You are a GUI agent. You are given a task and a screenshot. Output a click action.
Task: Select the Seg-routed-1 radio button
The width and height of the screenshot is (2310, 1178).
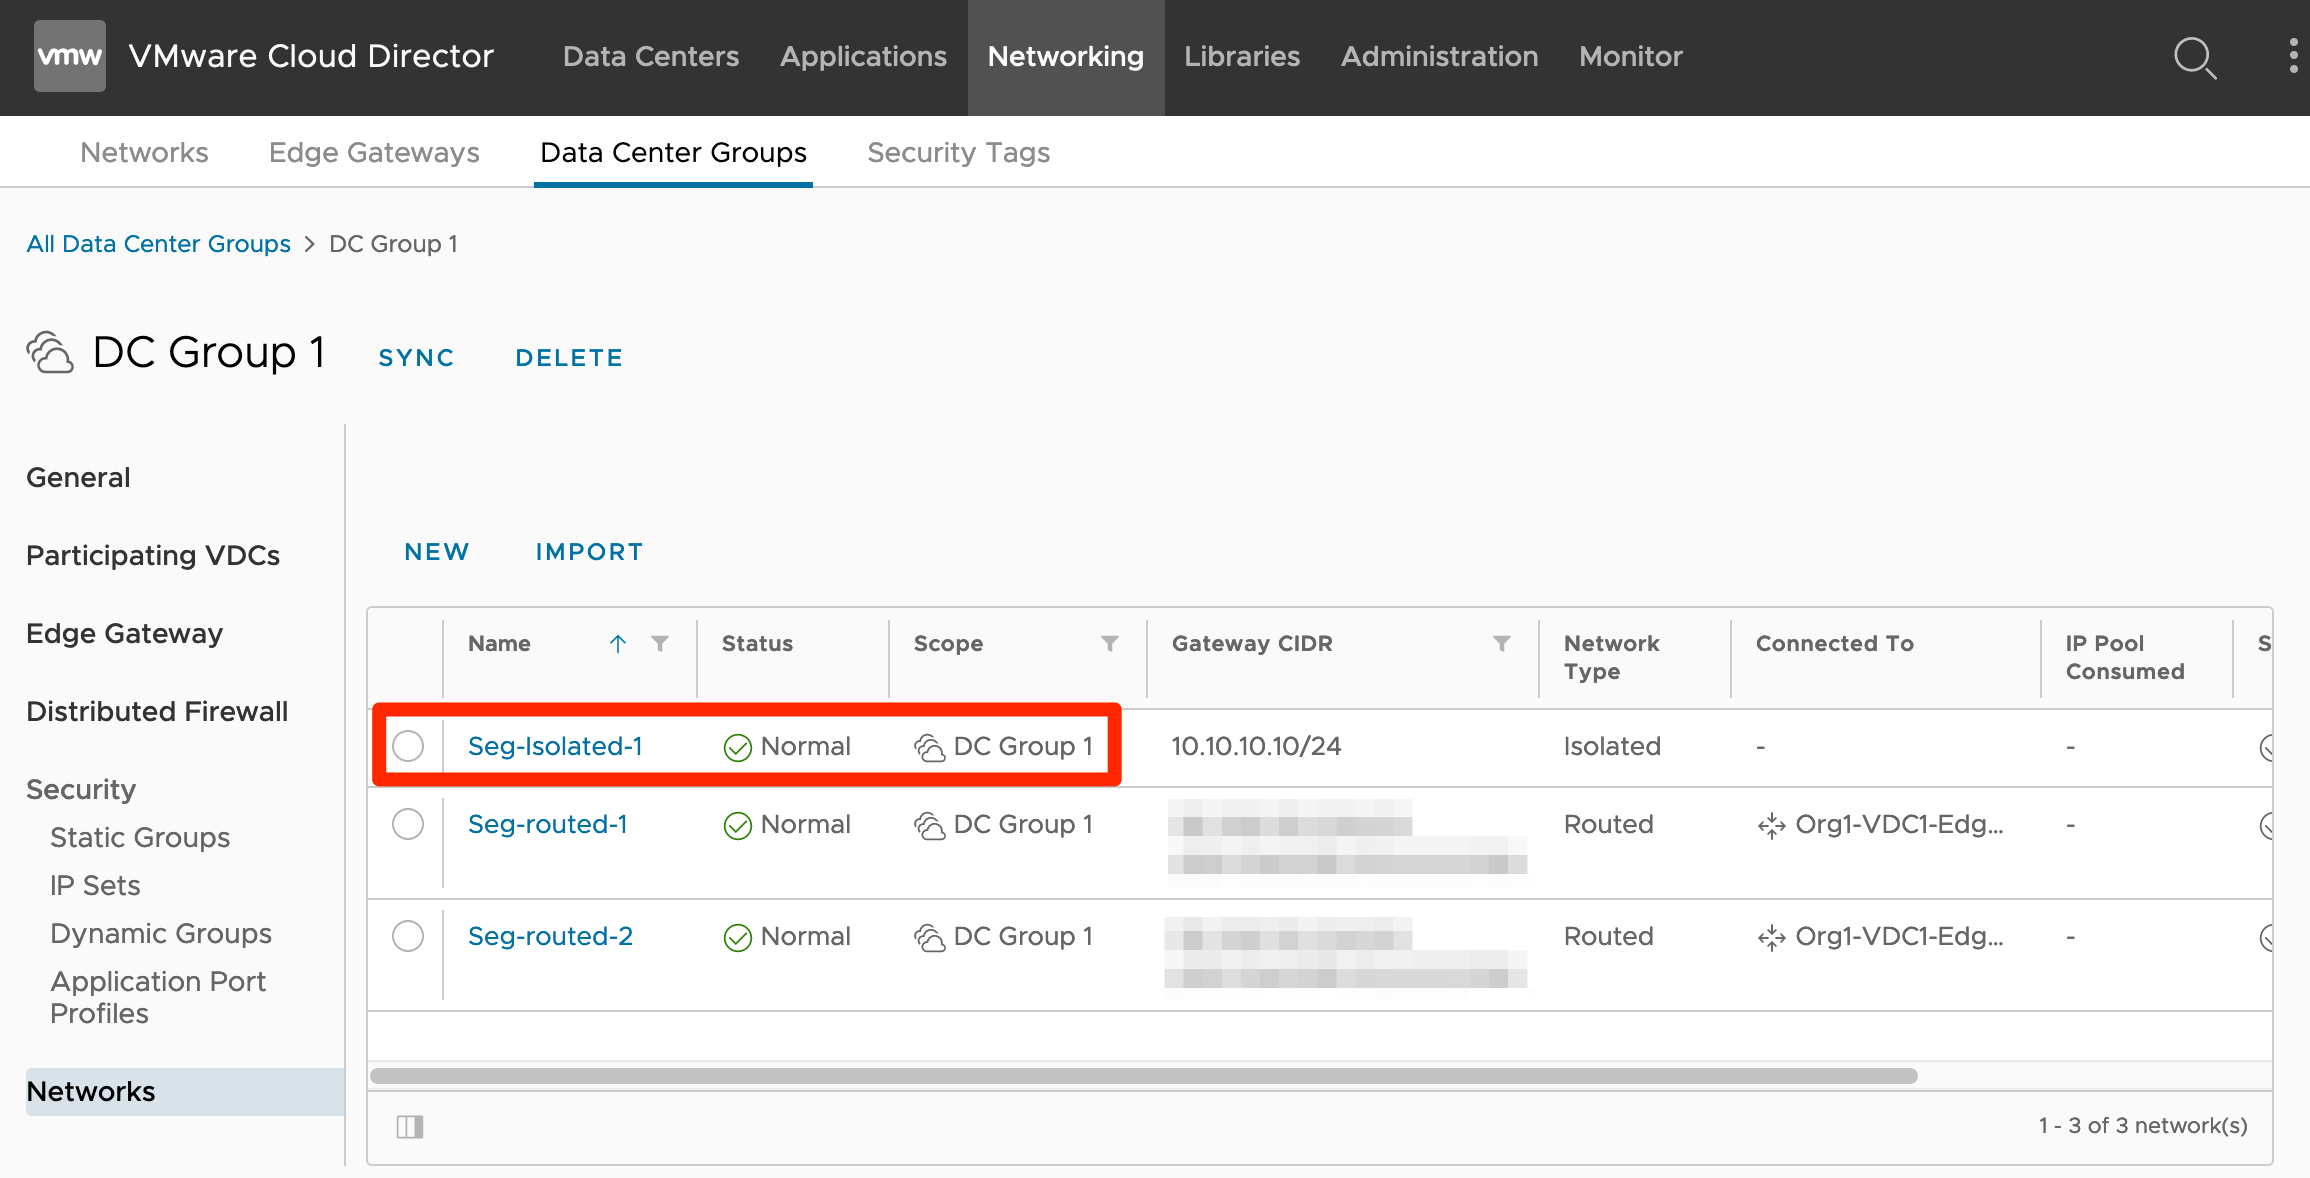[x=408, y=824]
